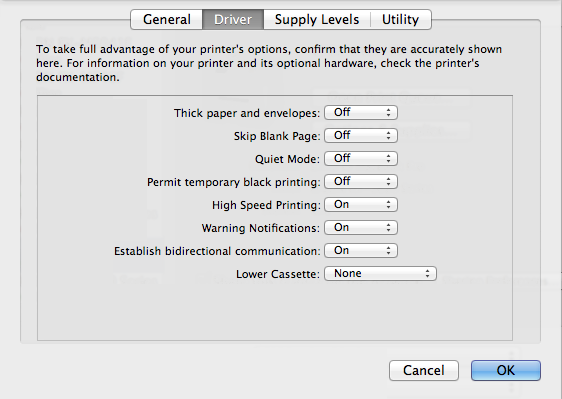Image resolution: width=562 pixels, height=399 pixels.
Task: Click the Skip Blank Page arrows
Action: [x=388, y=136]
